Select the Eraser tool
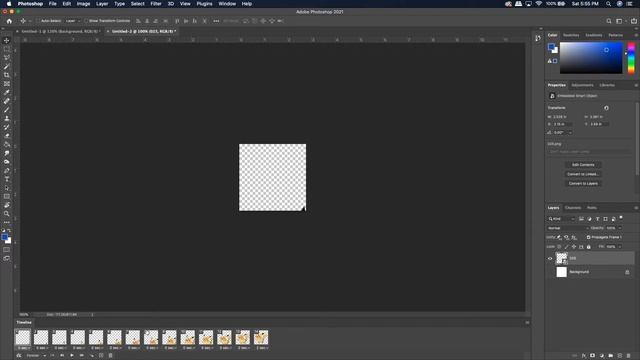 (7, 136)
